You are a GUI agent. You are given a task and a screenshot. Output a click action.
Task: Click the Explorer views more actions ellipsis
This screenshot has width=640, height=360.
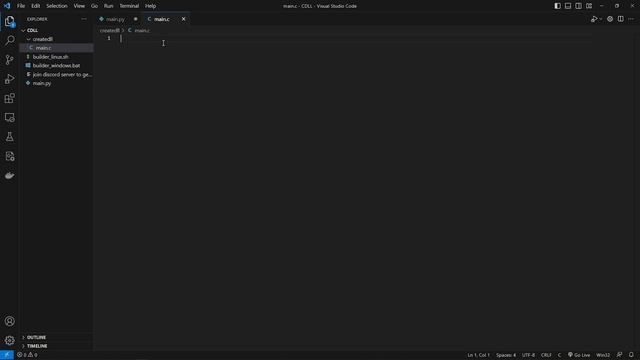tap(84, 19)
